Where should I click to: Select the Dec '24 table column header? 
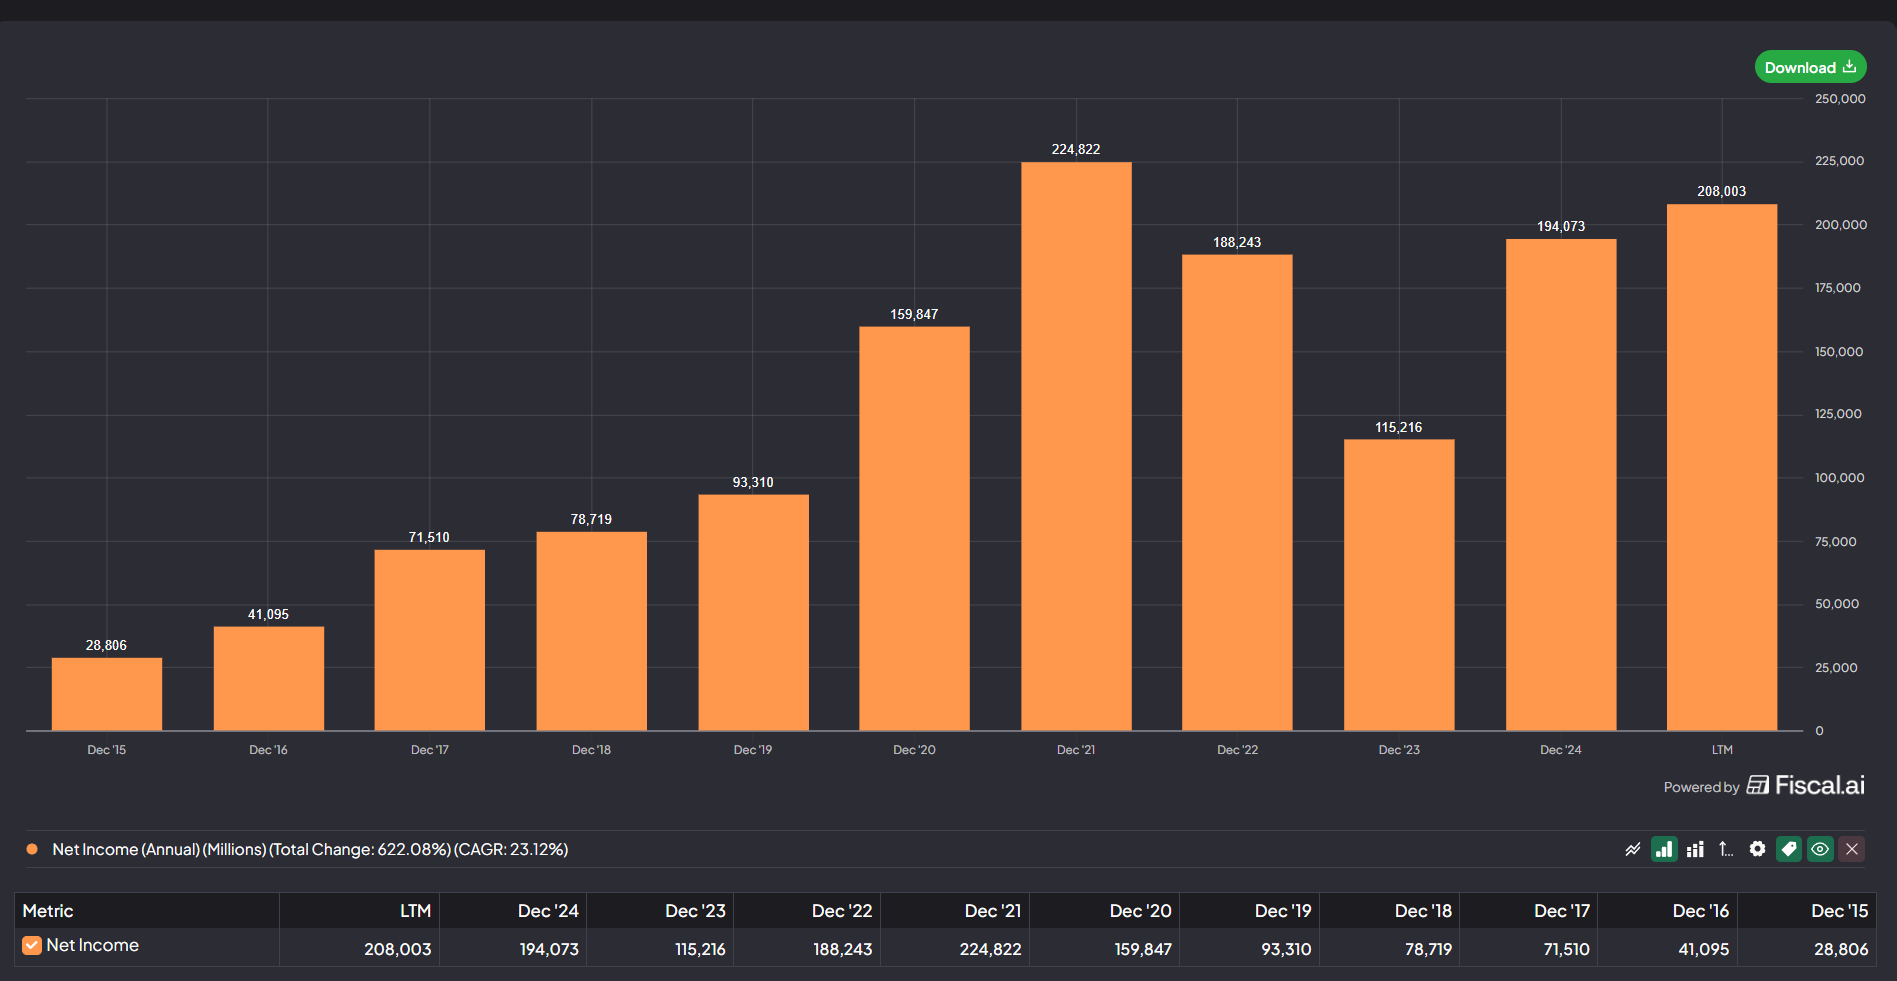coord(548,911)
